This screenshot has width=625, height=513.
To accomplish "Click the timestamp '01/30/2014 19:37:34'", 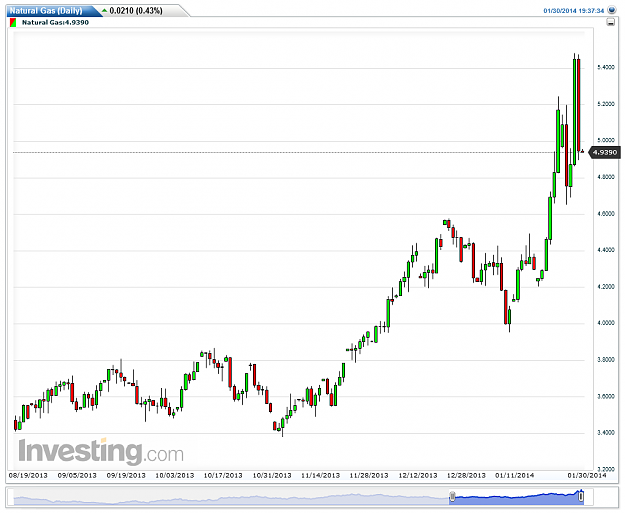I will point(574,11).
